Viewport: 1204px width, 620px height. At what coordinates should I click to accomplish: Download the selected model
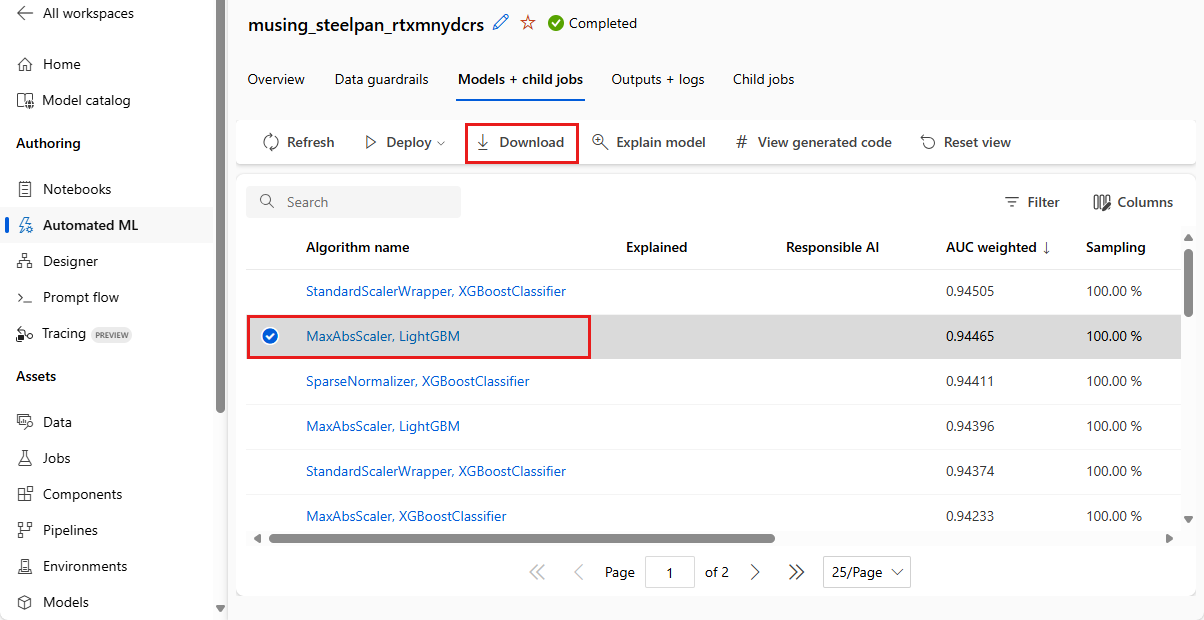521,142
